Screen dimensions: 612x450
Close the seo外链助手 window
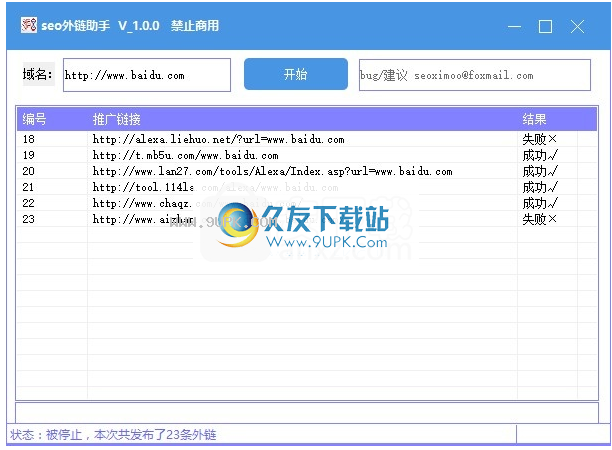(577, 27)
